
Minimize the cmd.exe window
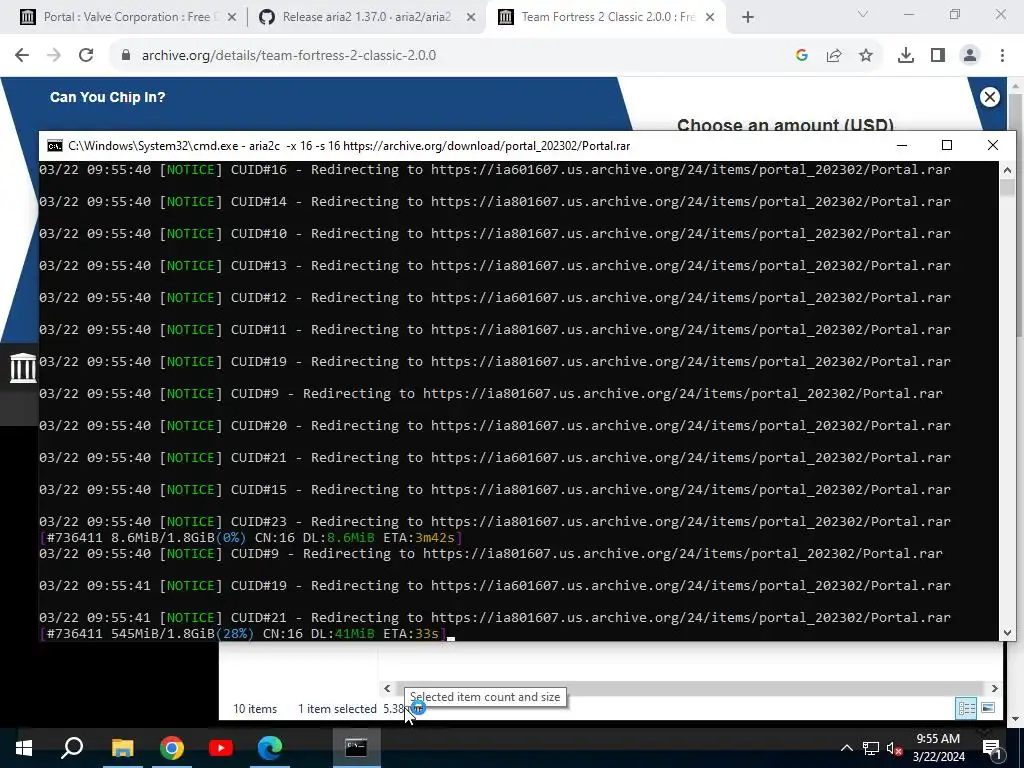click(902, 145)
